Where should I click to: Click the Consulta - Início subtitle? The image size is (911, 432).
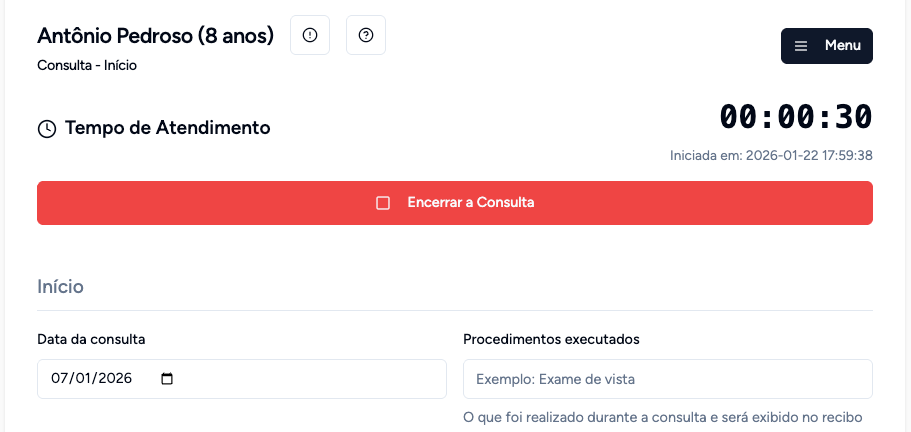(x=87, y=66)
